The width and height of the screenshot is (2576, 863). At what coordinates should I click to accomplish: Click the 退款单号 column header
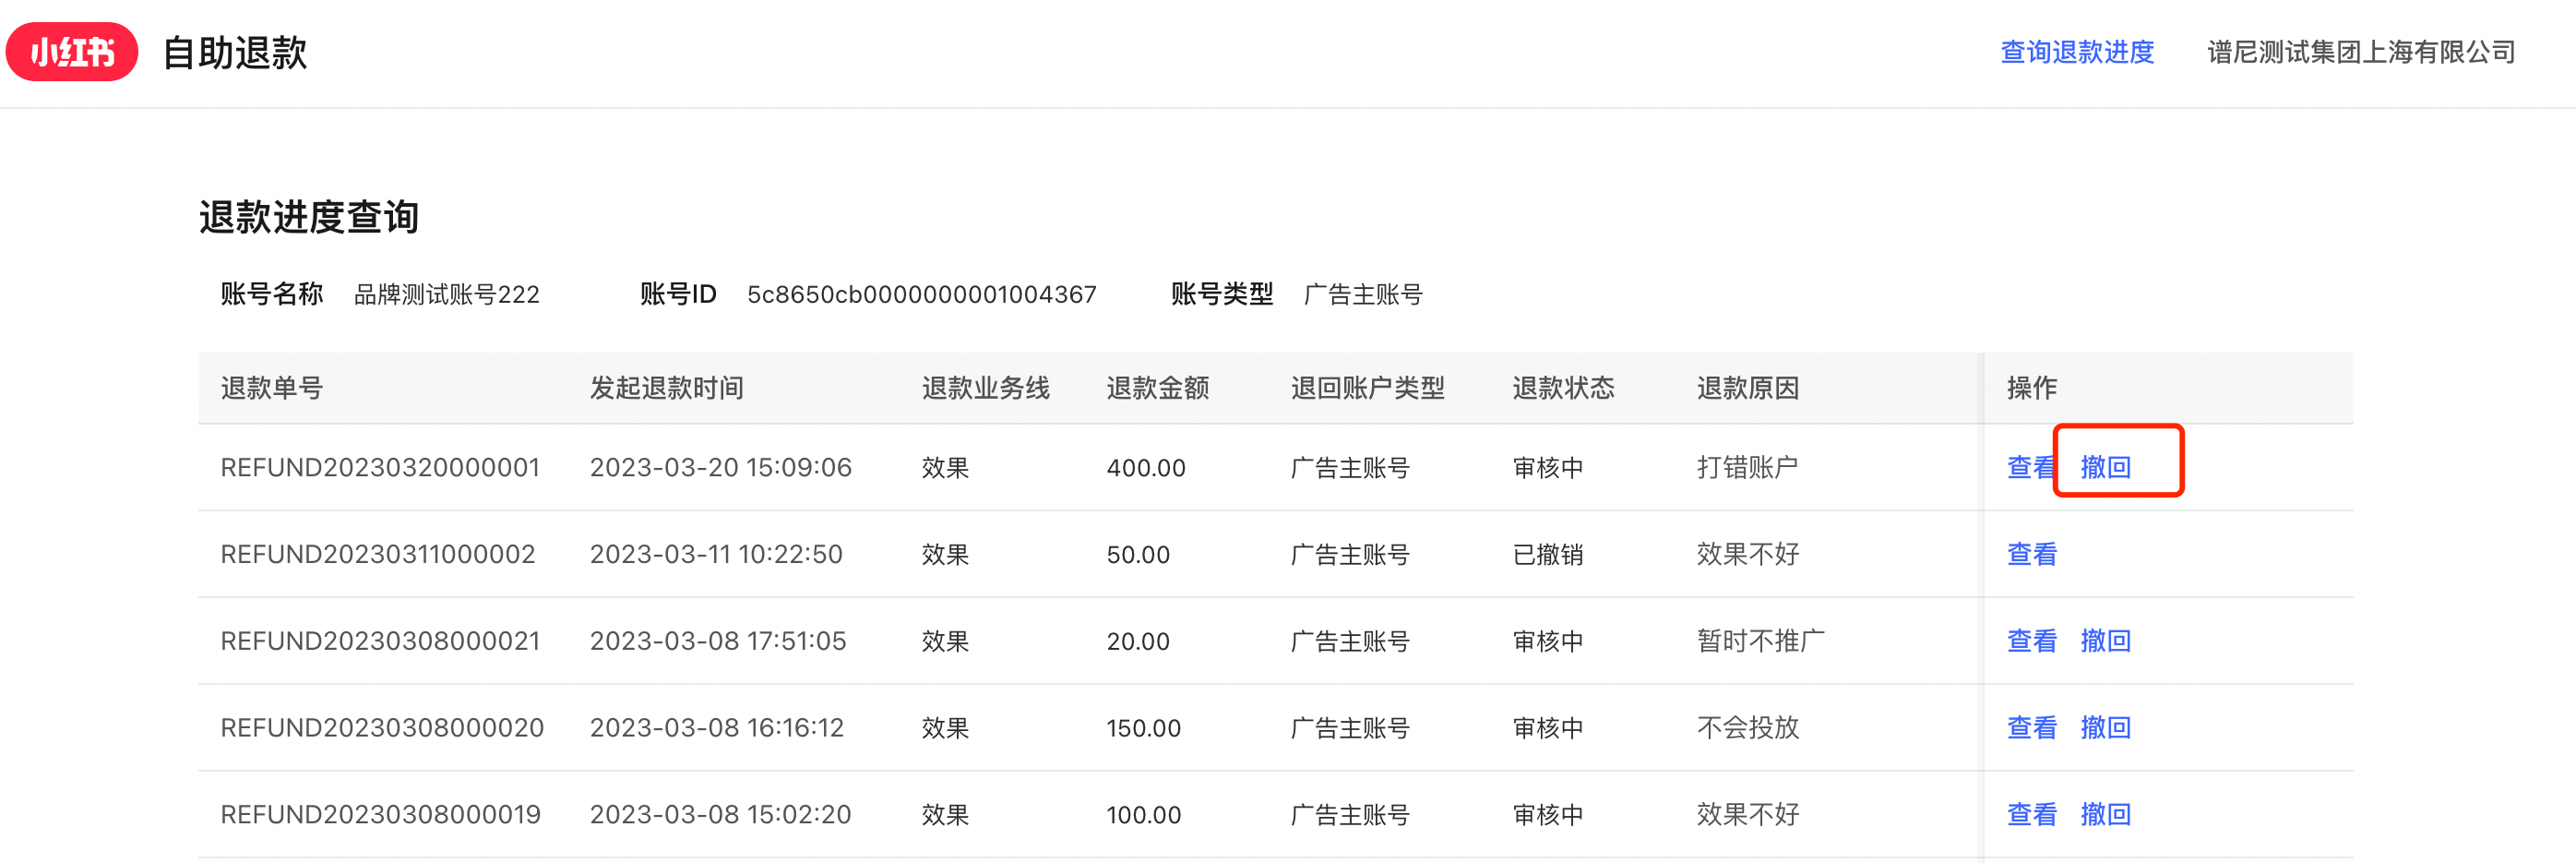pos(272,388)
